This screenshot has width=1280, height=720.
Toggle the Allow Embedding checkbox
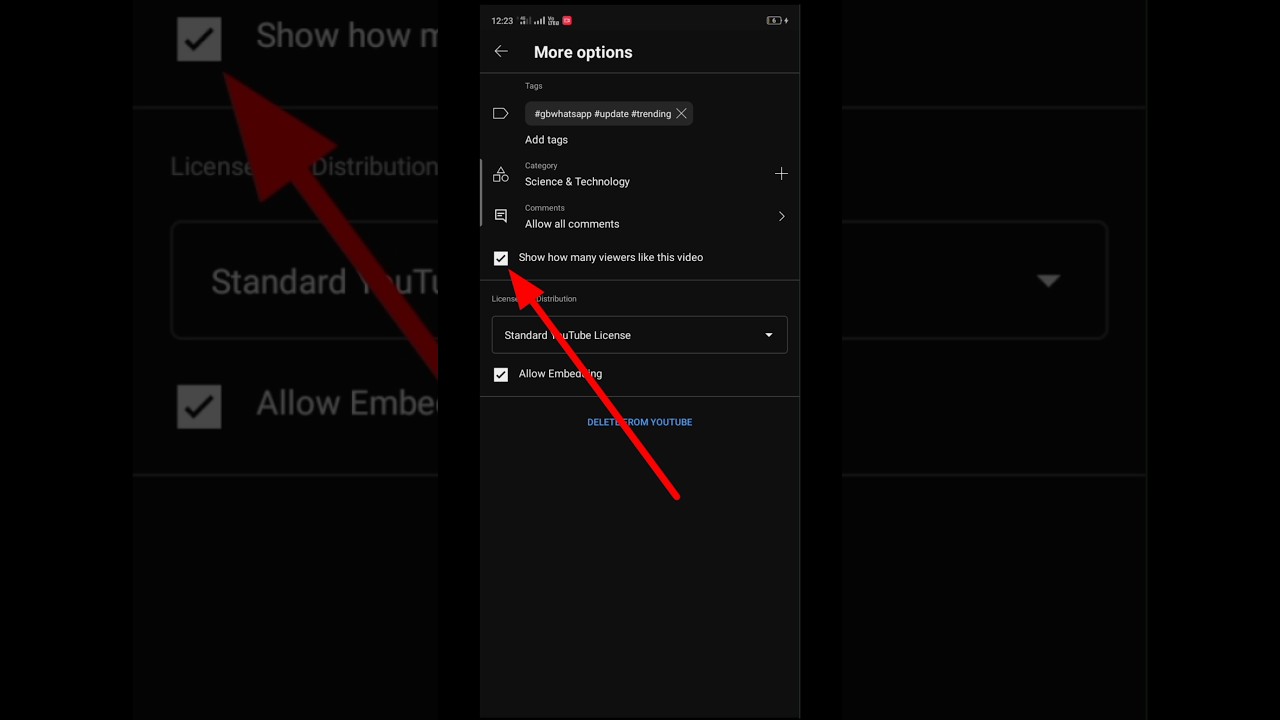[501, 374]
